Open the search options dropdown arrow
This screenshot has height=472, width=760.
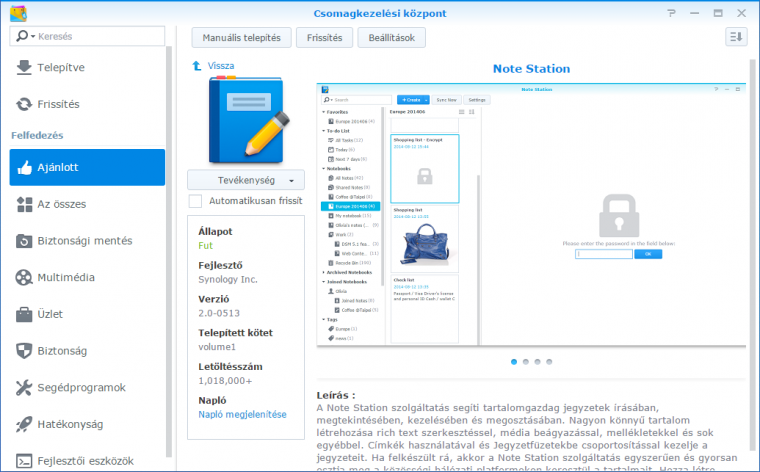pyautogui.click(x=33, y=37)
